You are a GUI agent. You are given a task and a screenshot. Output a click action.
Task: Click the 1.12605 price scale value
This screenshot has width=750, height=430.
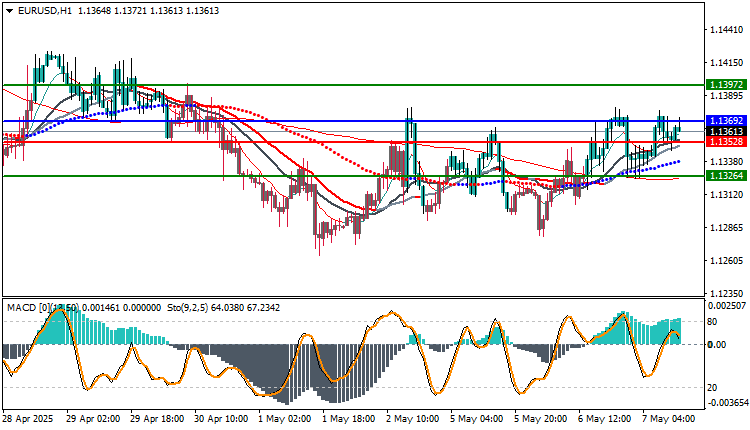pyautogui.click(x=727, y=261)
